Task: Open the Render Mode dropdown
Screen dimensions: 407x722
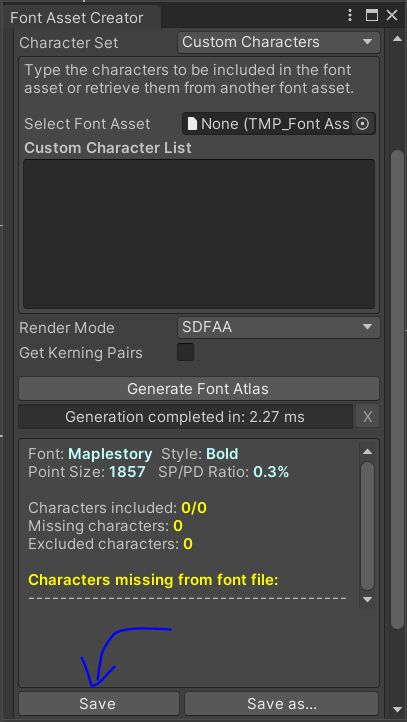Action: pos(279,327)
